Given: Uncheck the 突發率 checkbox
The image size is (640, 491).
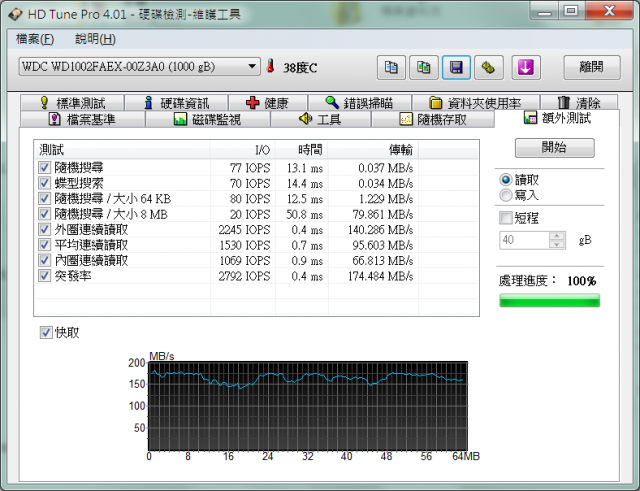Looking at the screenshot, I should pos(44,276).
